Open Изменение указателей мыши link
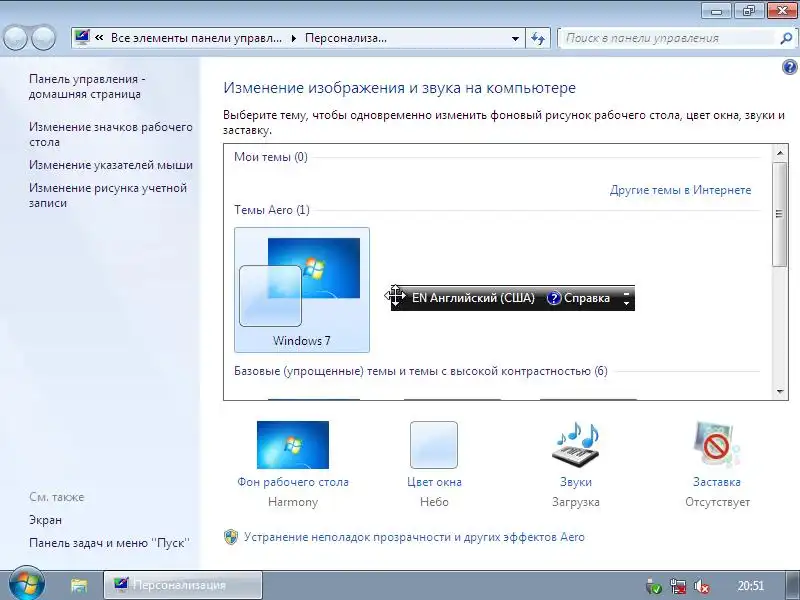The height and width of the screenshot is (600, 800). click(x=111, y=165)
